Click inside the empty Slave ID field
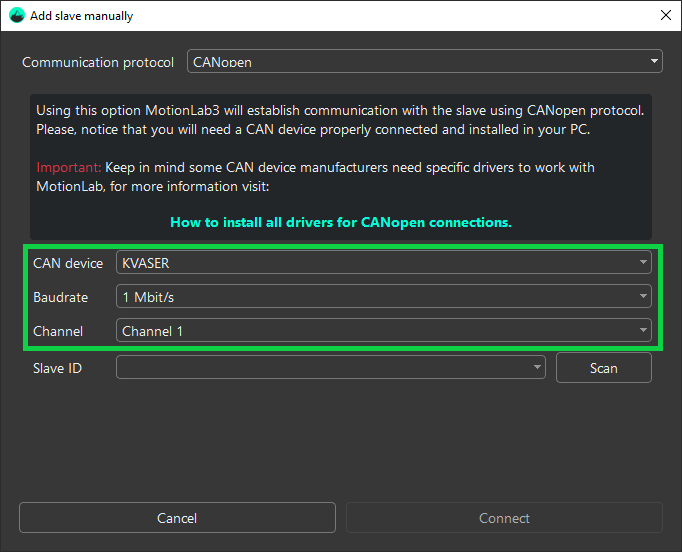The image size is (682, 552). [x=320, y=368]
